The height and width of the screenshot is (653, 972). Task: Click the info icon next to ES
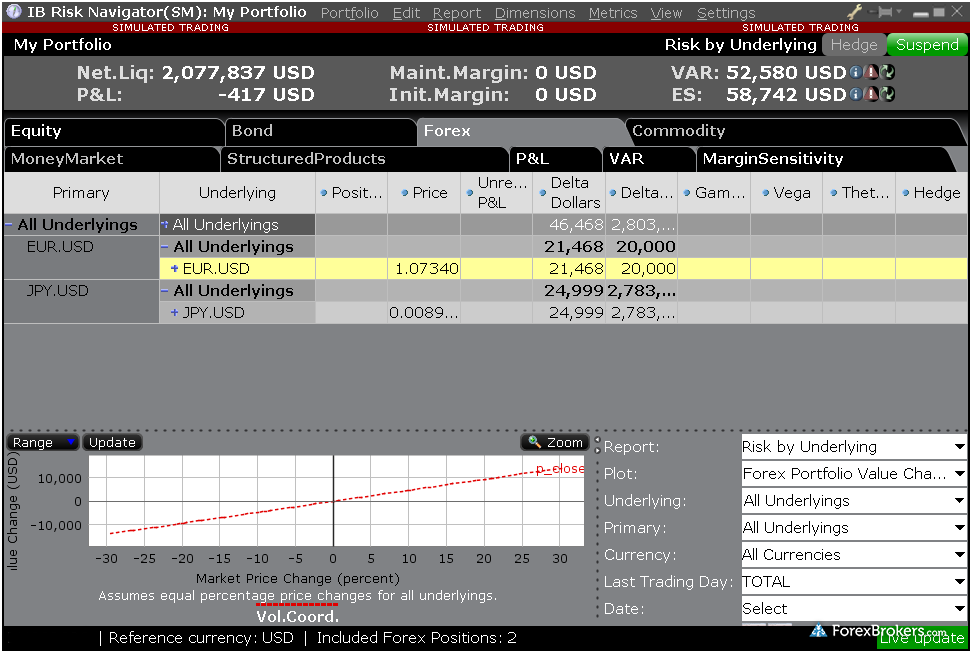856,94
